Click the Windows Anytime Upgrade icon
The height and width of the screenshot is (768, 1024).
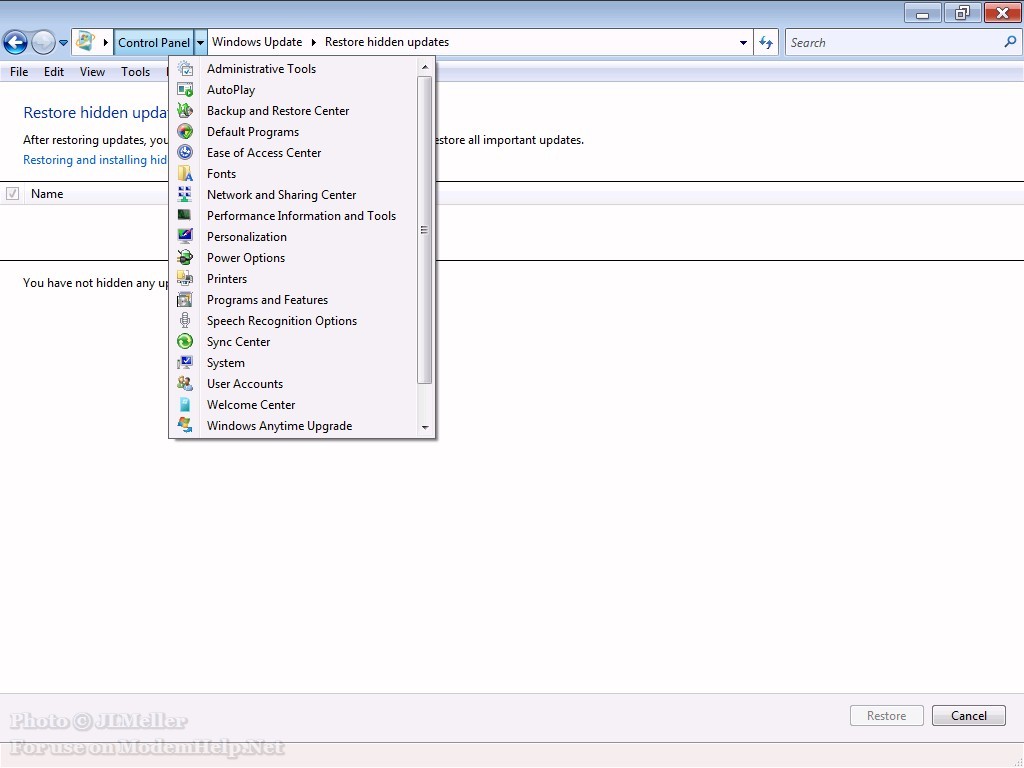click(x=185, y=425)
